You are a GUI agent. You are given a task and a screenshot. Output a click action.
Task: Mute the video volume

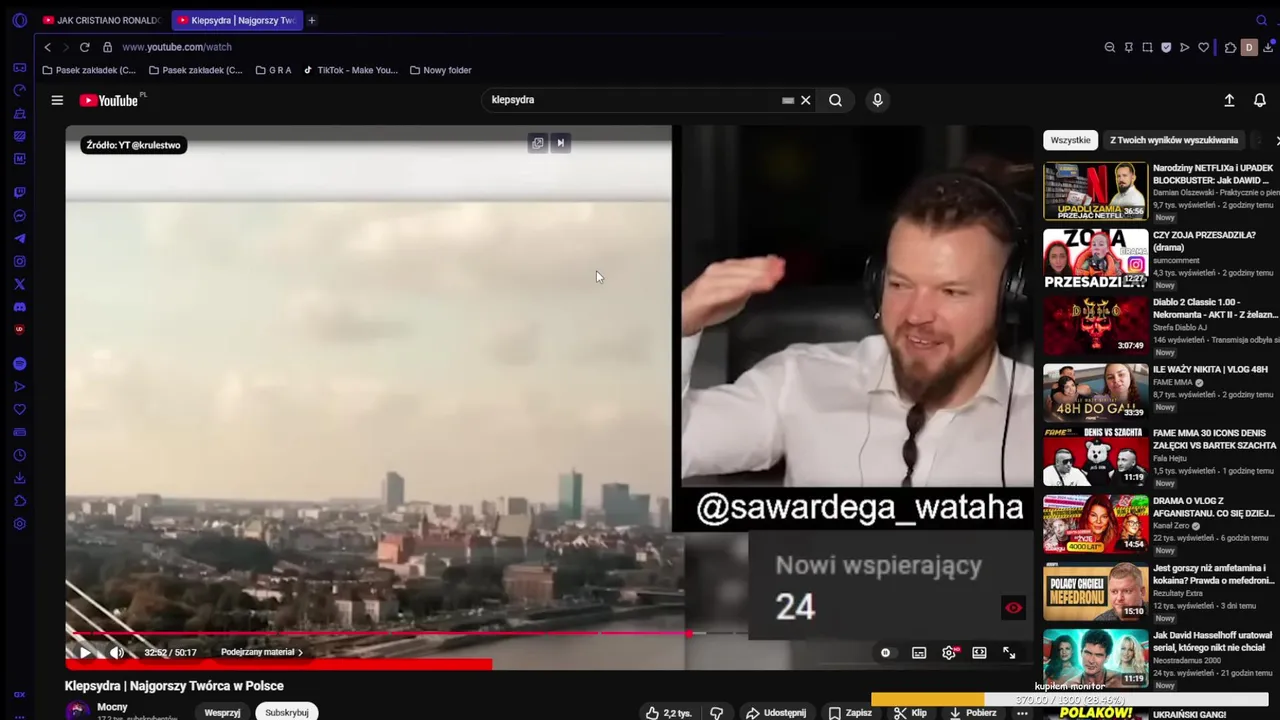coord(117,652)
